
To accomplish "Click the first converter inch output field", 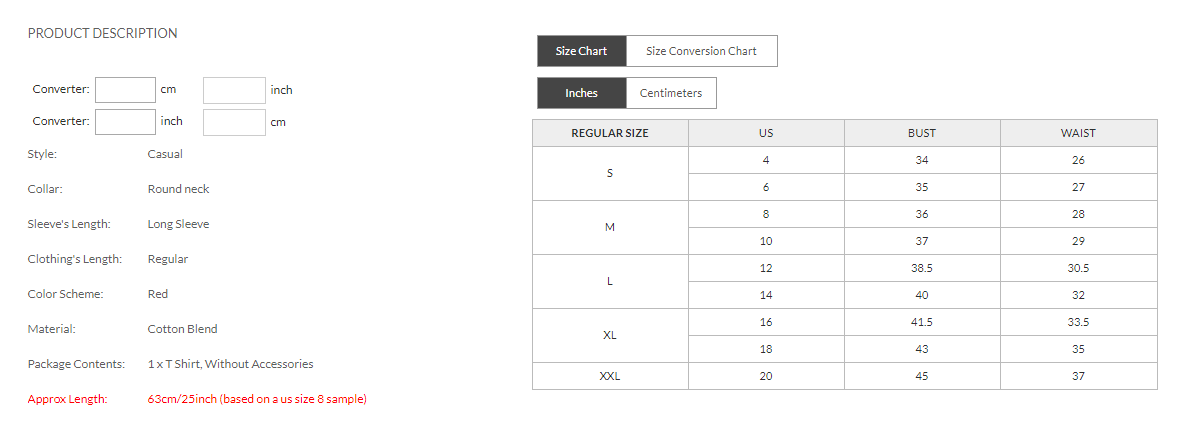I will (234, 90).
